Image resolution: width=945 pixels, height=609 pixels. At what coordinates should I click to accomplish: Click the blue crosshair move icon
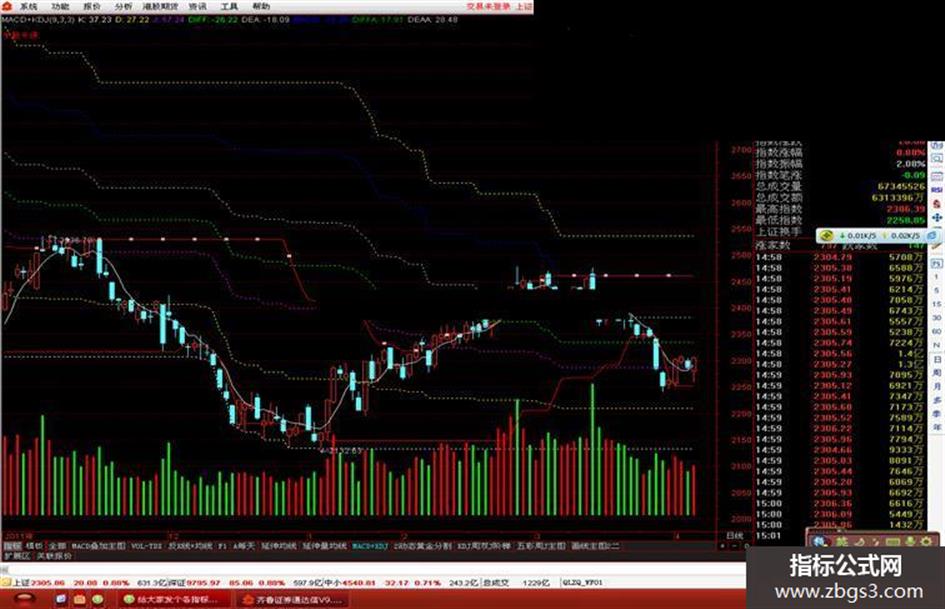click(937, 217)
